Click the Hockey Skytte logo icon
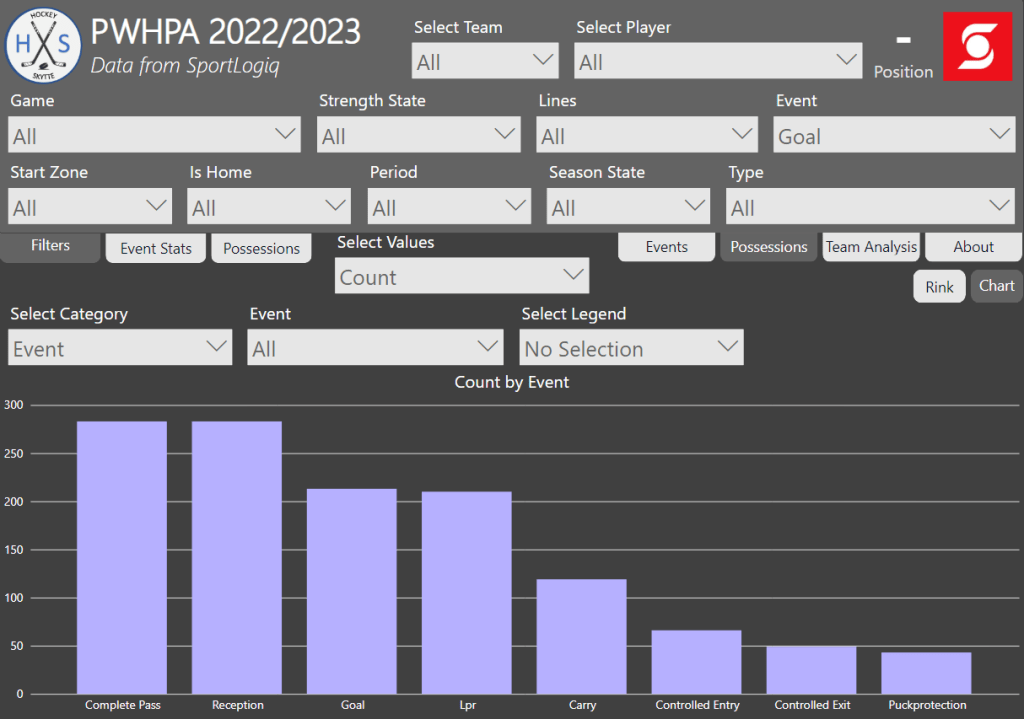Screen dimensions: 1024x719 click(x=43, y=46)
